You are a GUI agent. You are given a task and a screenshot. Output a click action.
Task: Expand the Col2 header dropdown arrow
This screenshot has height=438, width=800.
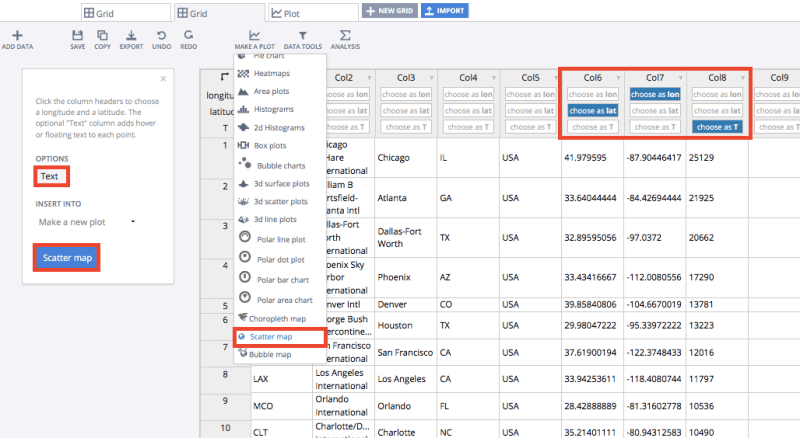coord(369,78)
